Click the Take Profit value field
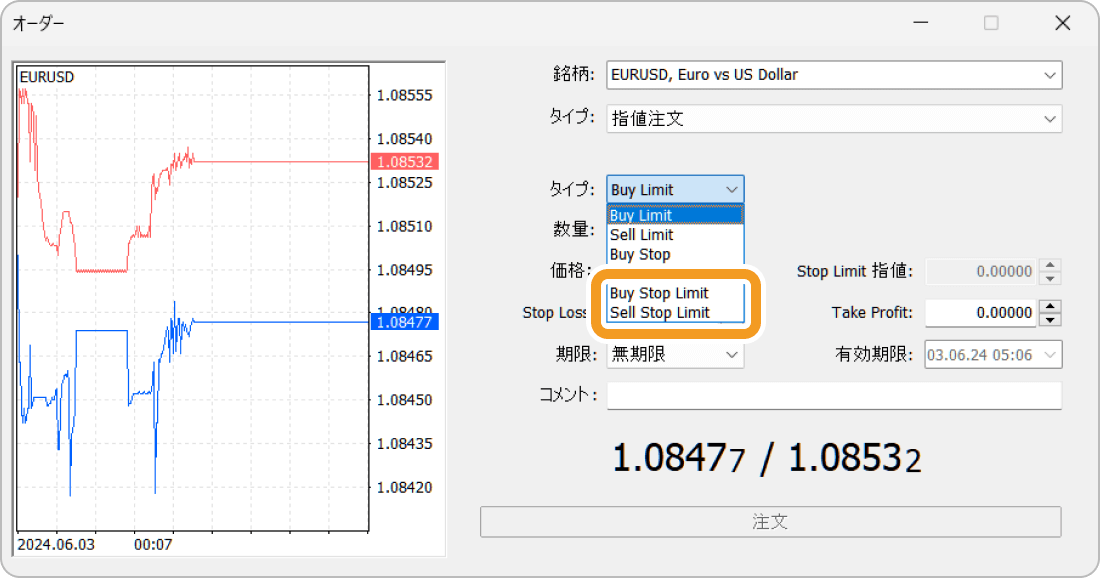This screenshot has width=1100, height=578. tap(981, 313)
